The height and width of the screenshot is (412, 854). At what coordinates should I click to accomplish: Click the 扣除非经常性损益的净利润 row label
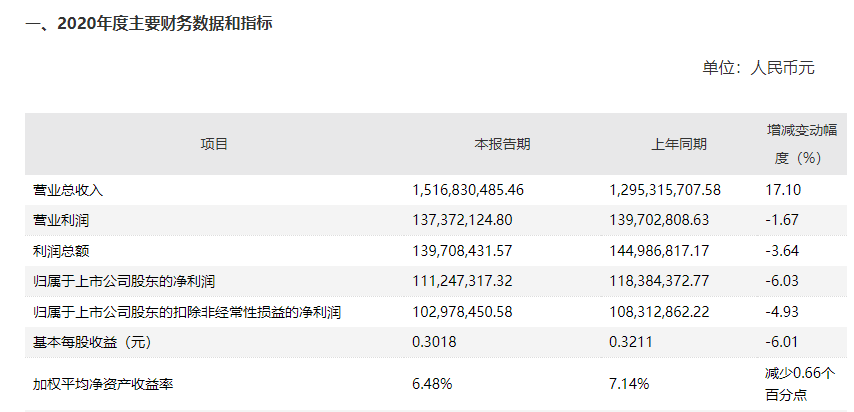click(x=187, y=313)
